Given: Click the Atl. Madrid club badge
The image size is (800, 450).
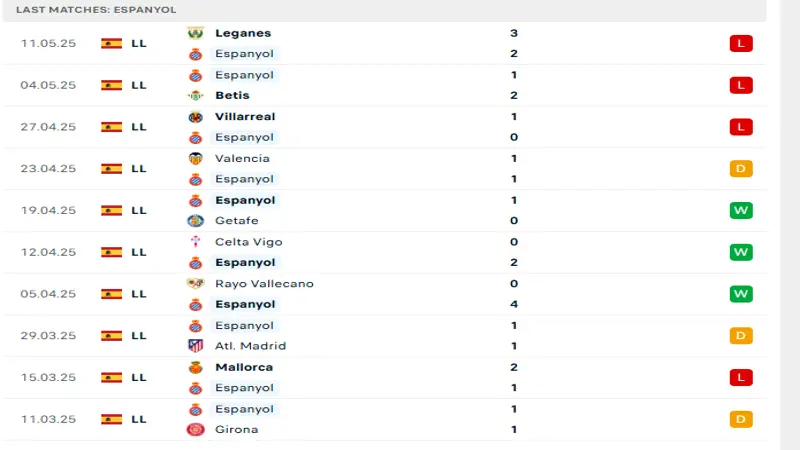Looking at the screenshot, I should (195, 346).
